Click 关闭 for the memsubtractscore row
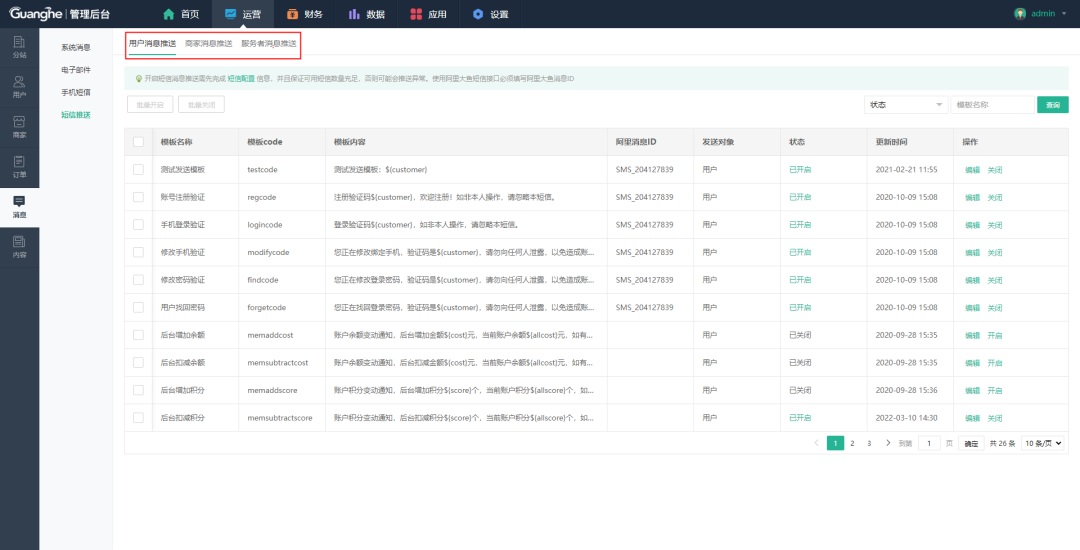This screenshot has width=1080, height=550. click(x=995, y=418)
